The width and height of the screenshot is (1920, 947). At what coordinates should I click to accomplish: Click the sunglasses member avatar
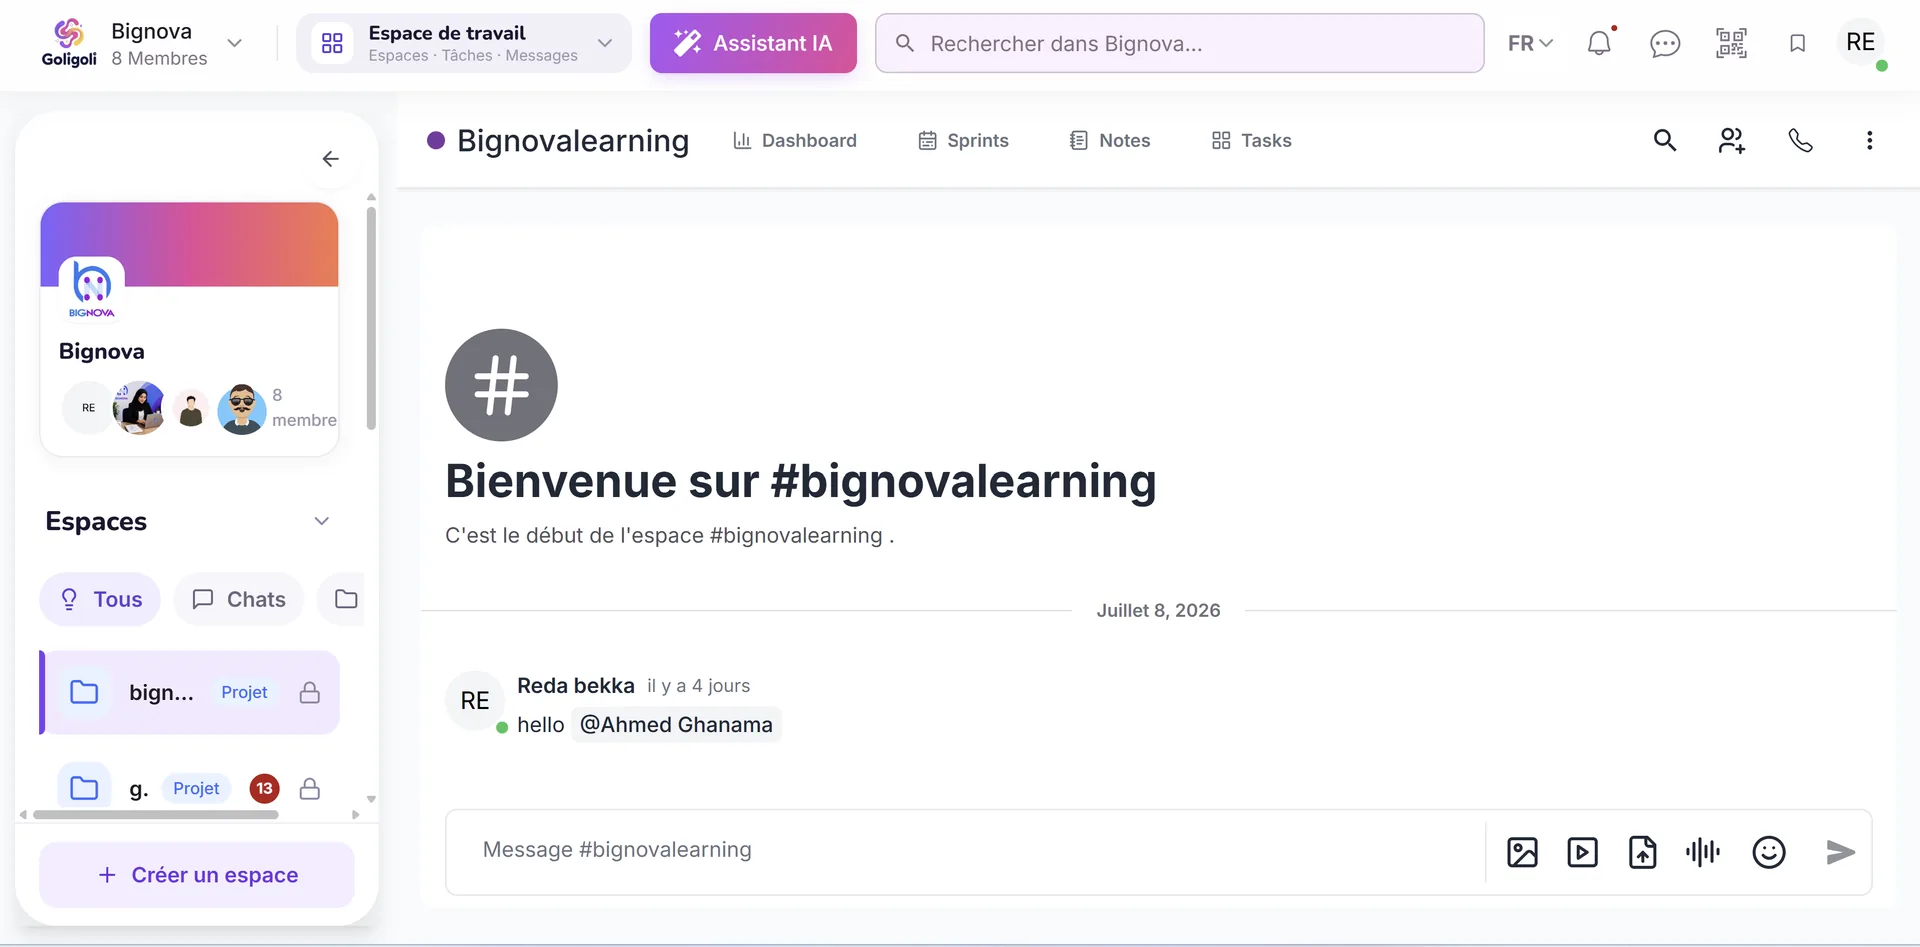click(242, 408)
